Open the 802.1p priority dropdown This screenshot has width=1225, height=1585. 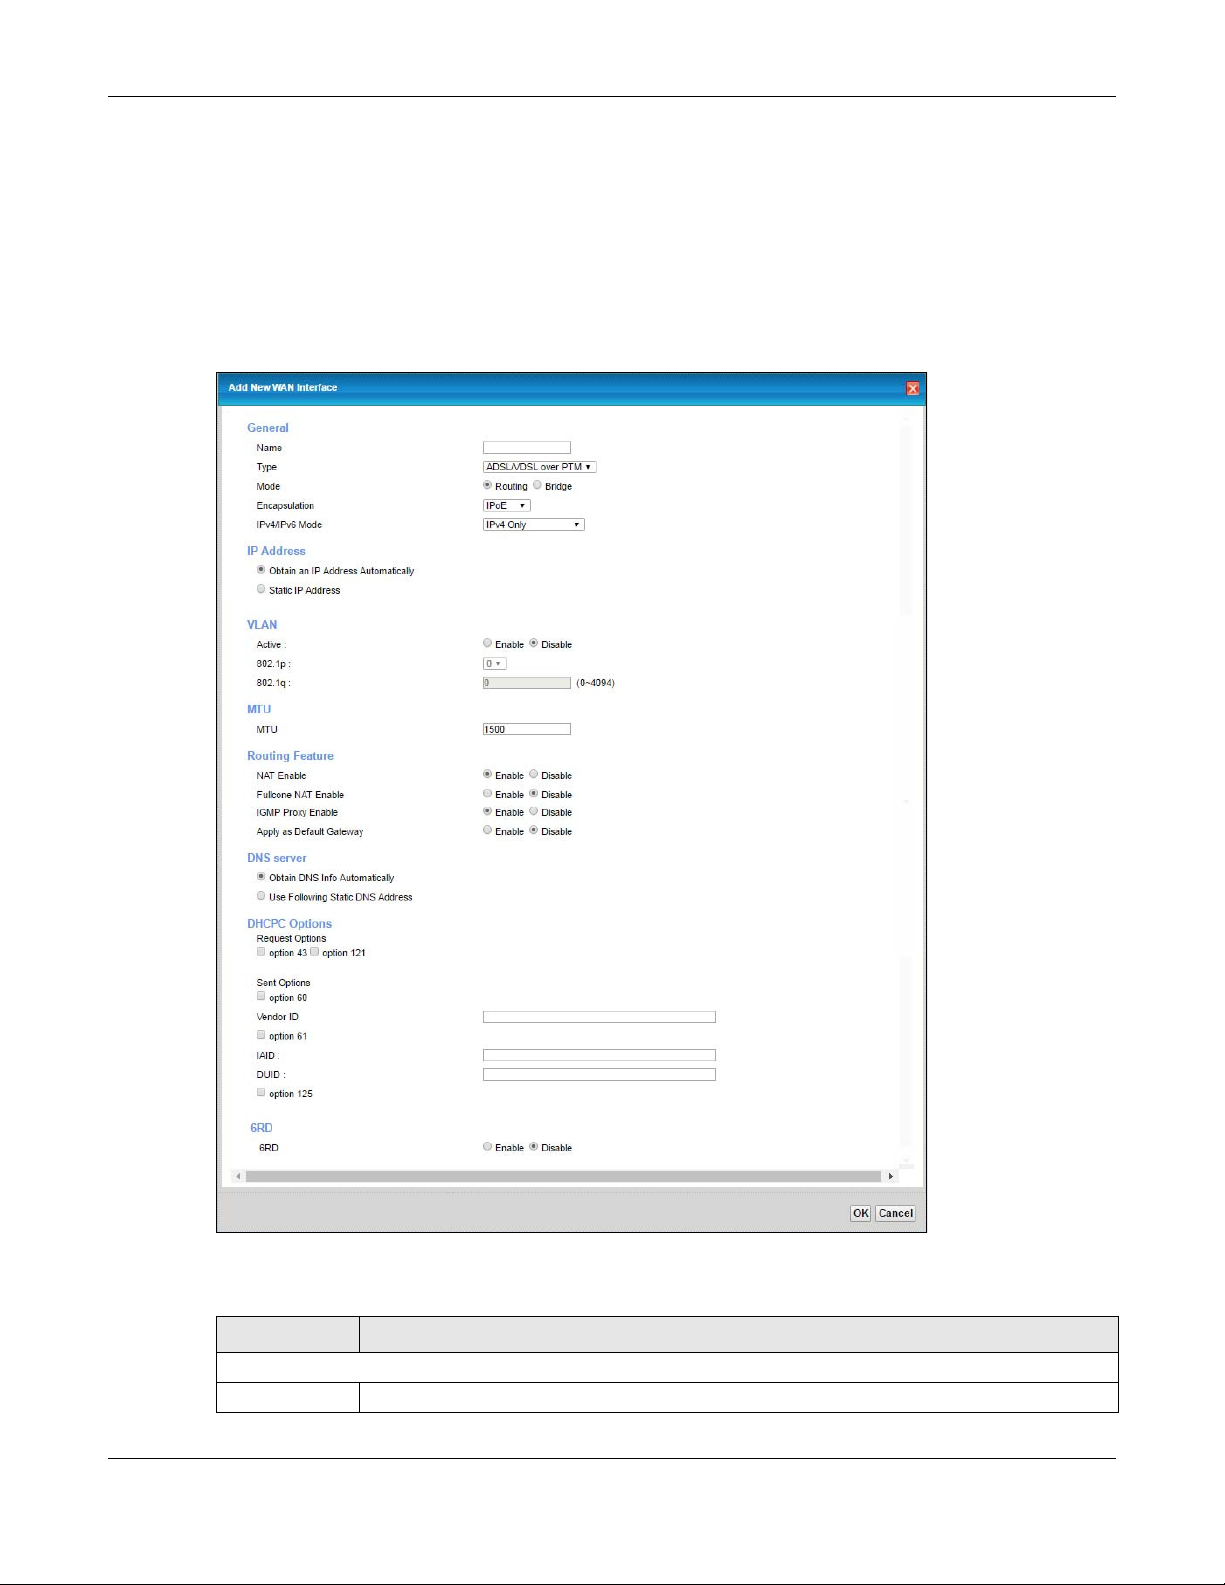(x=494, y=664)
